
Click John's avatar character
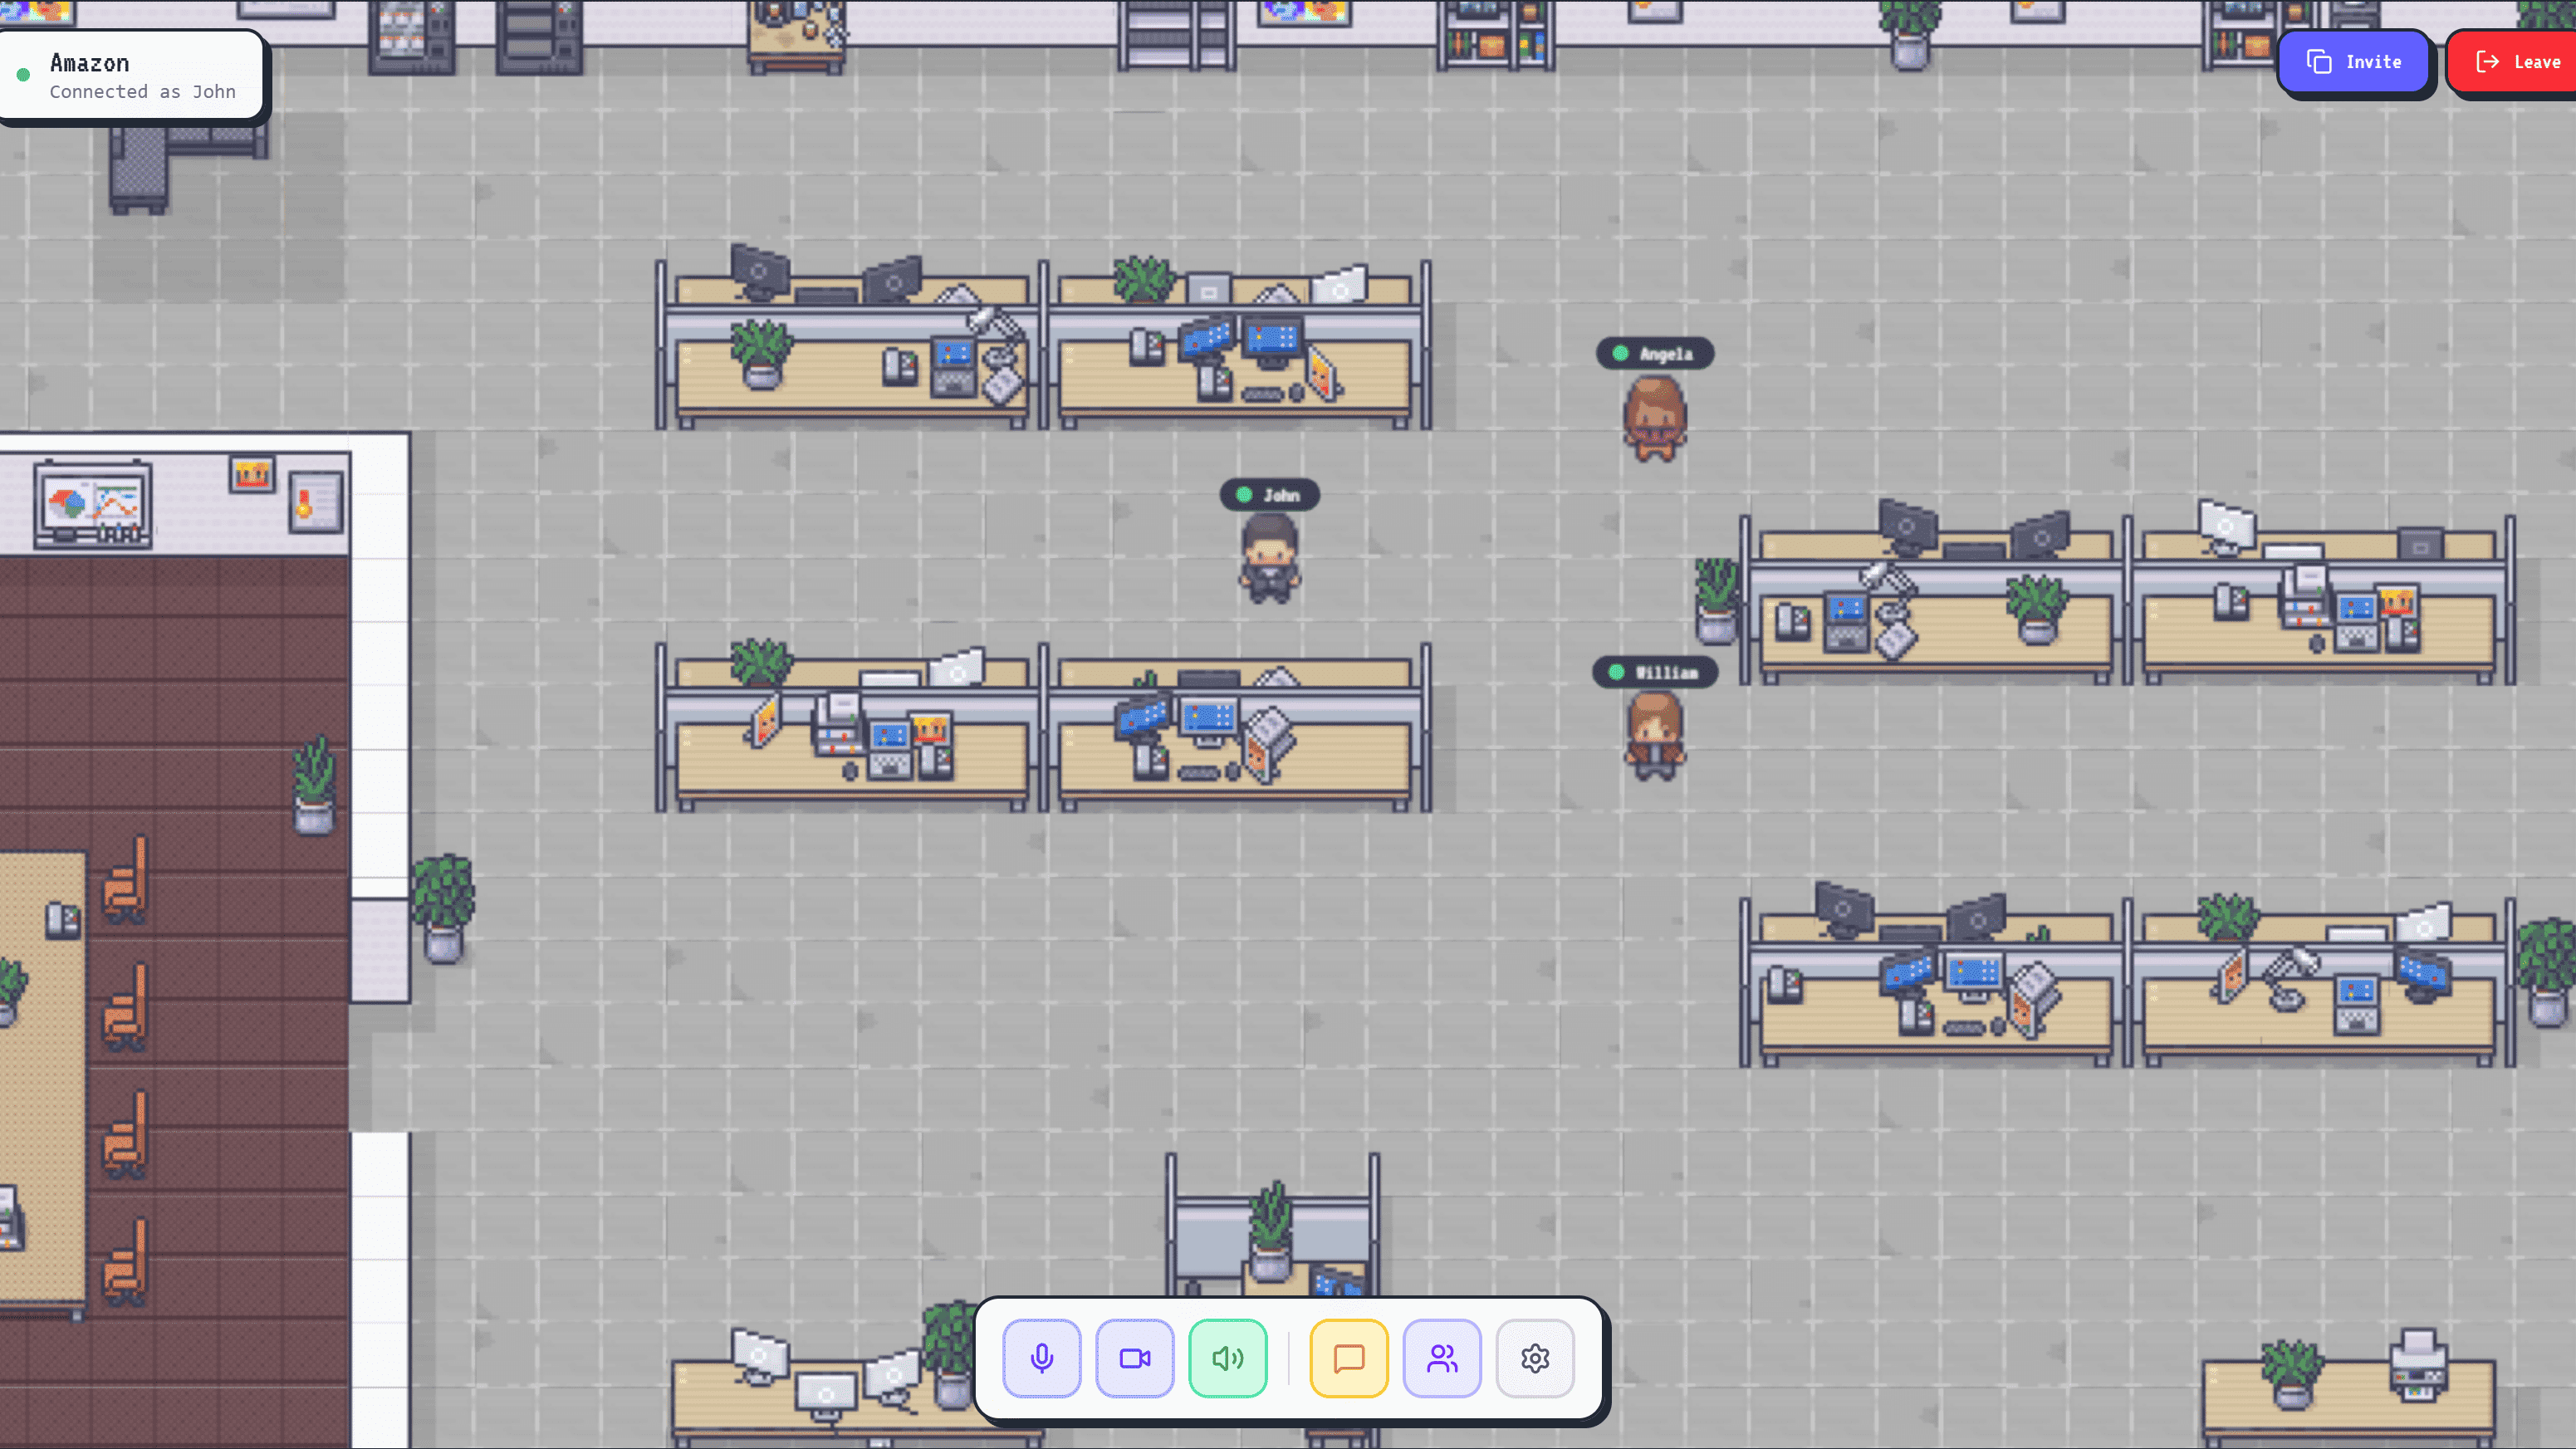[x=1269, y=558]
